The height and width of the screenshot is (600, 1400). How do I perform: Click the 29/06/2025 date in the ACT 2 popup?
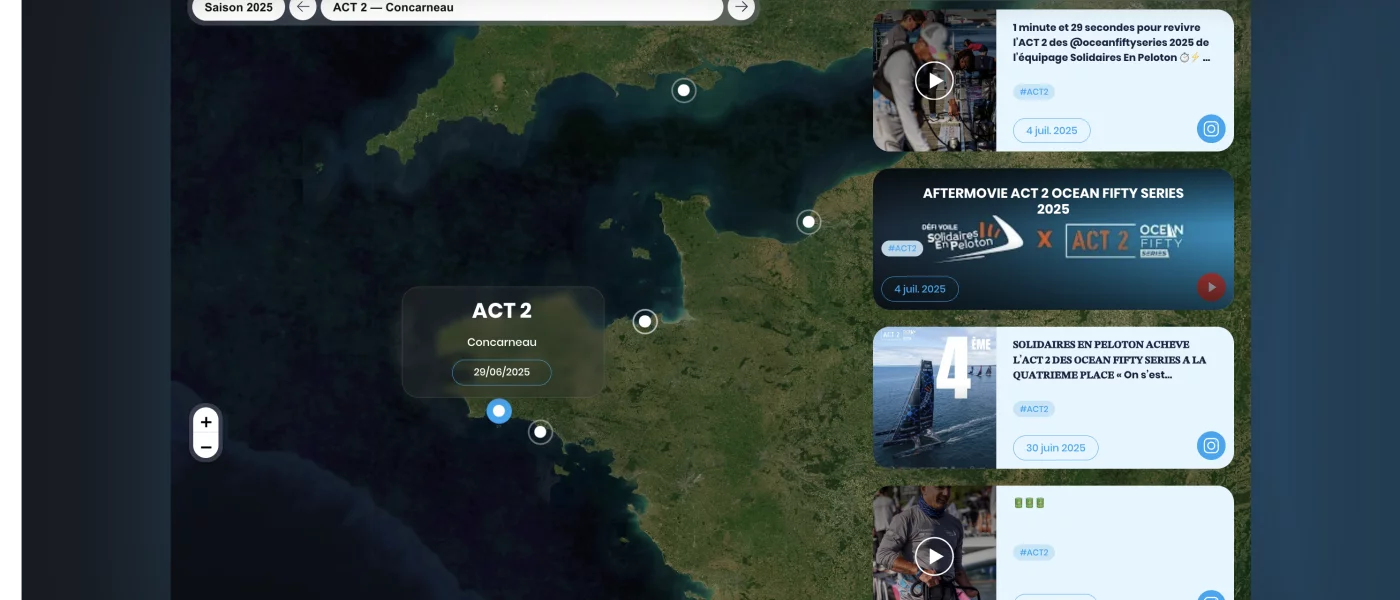[501, 371]
